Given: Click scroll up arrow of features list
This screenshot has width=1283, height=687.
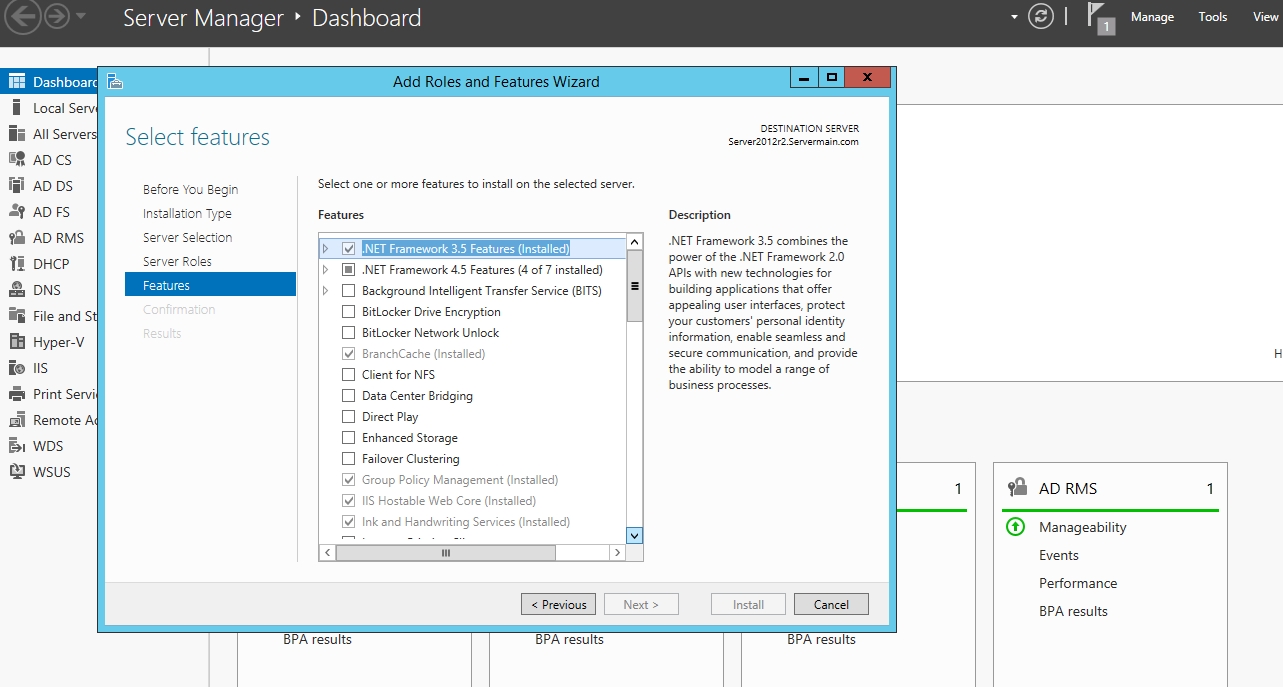Looking at the screenshot, I should point(634,242).
